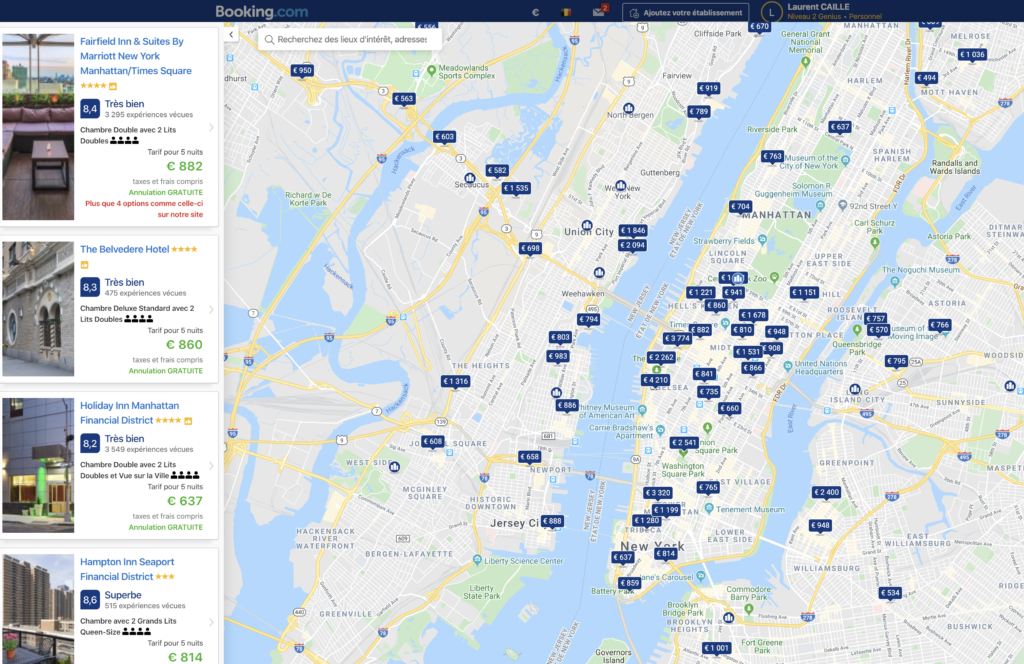Expand Hampton Inn Seaport card chevron

click(x=211, y=622)
